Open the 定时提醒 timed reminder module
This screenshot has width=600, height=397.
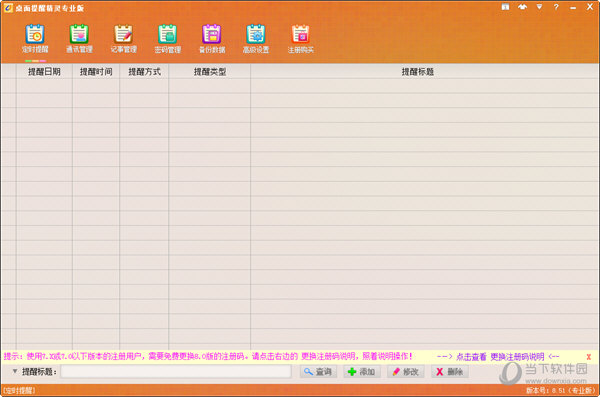click(35, 39)
